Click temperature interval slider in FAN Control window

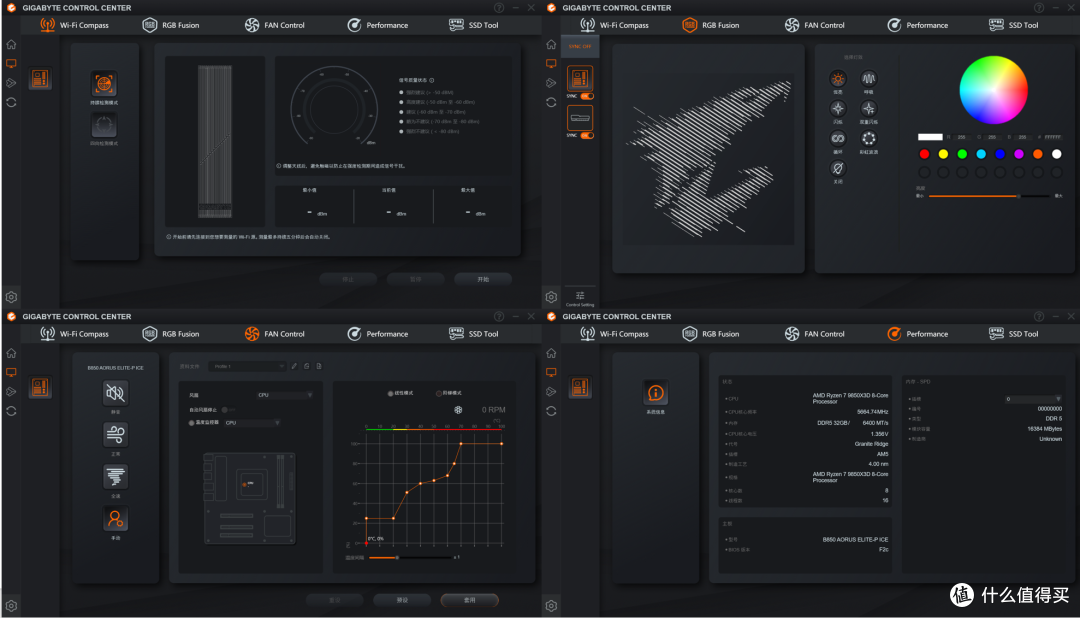(411, 557)
